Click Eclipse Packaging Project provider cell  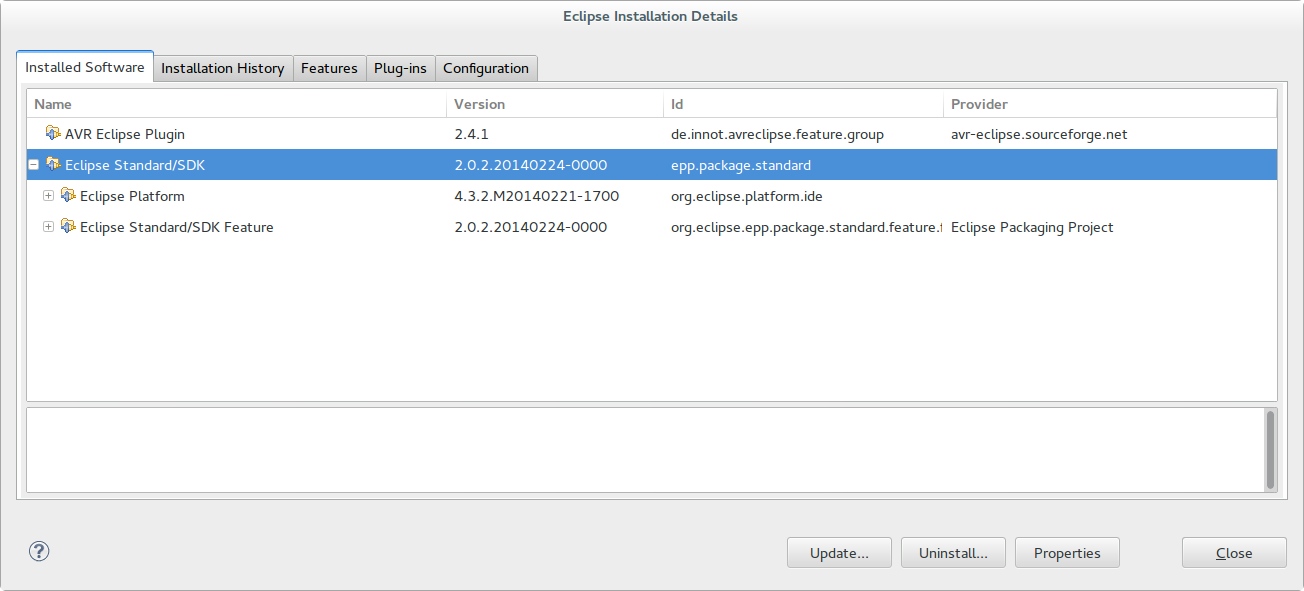point(1032,227)
